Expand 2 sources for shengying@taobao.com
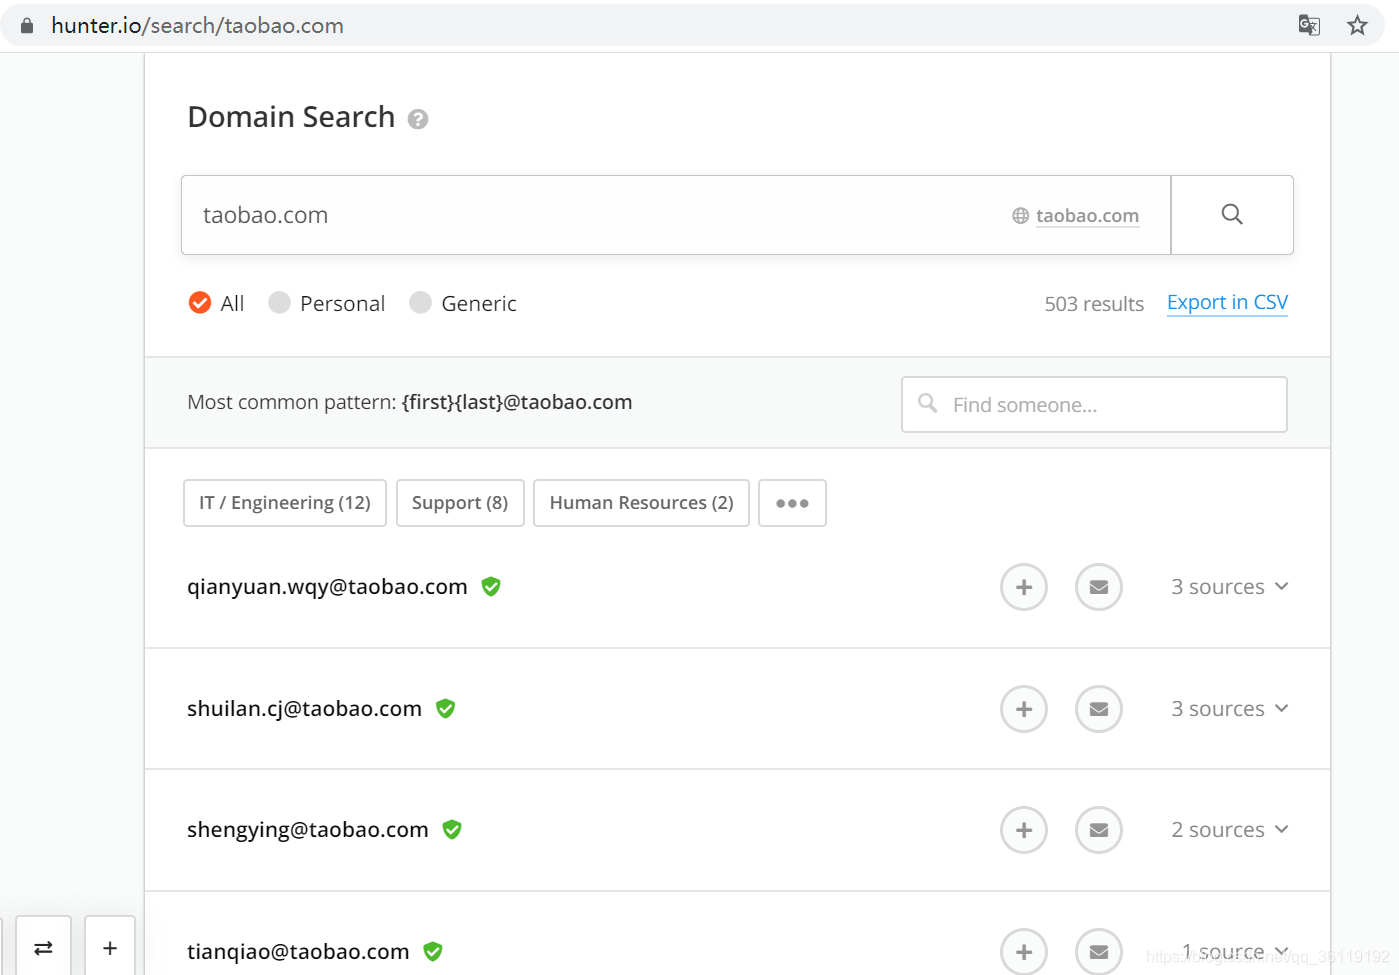1399x975 pixels. pyautogui.click(x=1230, y=830)
